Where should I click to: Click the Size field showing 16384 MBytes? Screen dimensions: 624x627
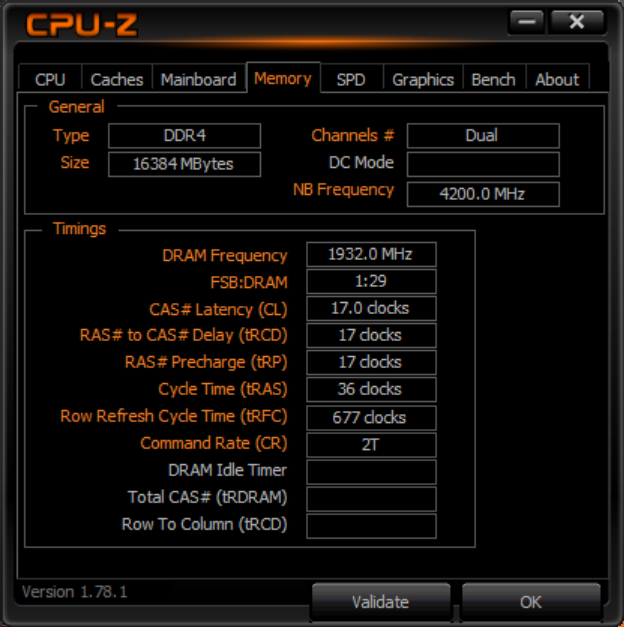[x=184, y=164]
